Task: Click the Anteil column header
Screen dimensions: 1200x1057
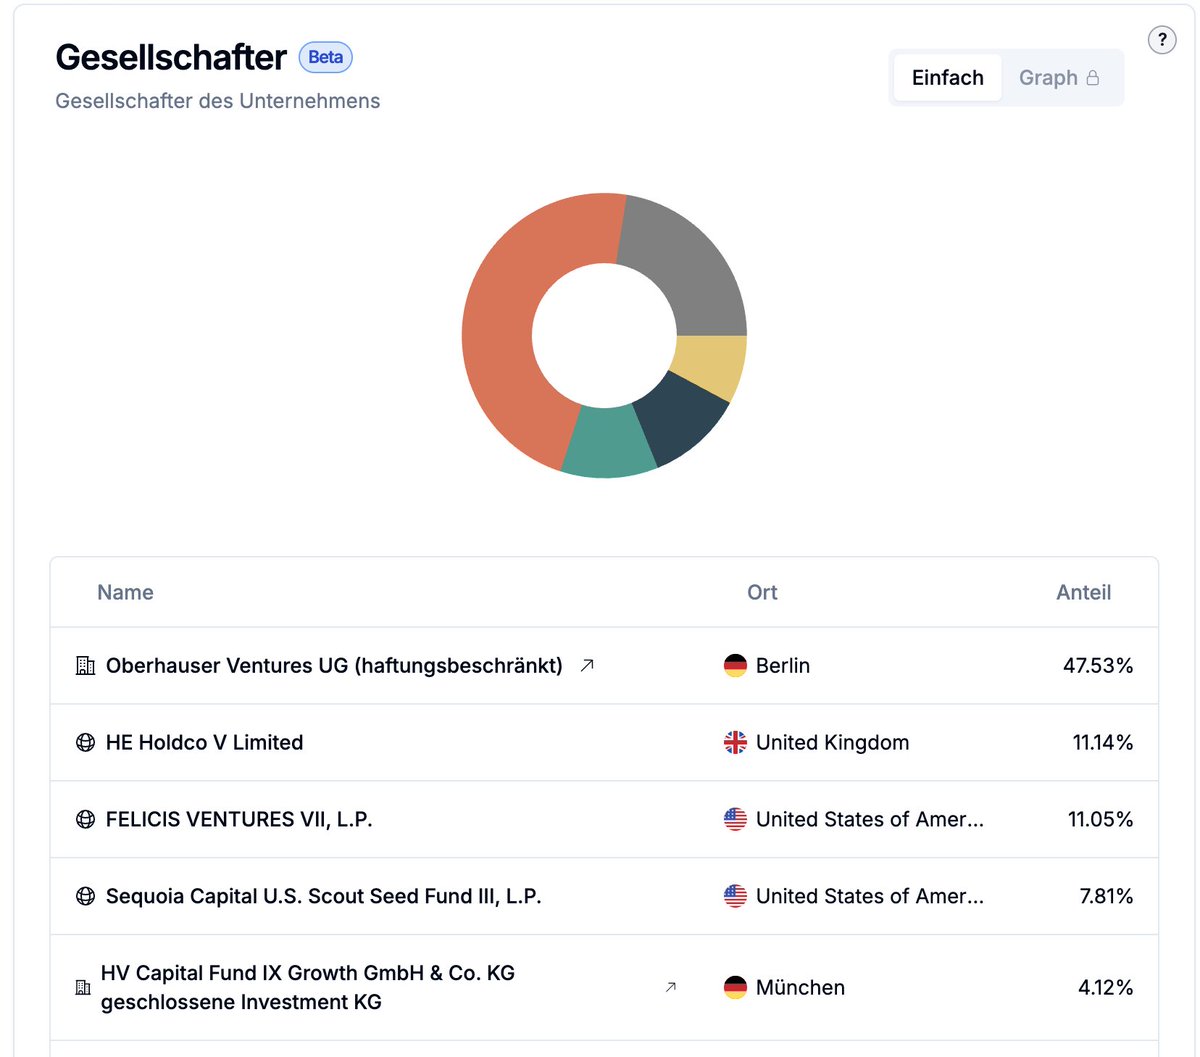Action: point(1084,592)
